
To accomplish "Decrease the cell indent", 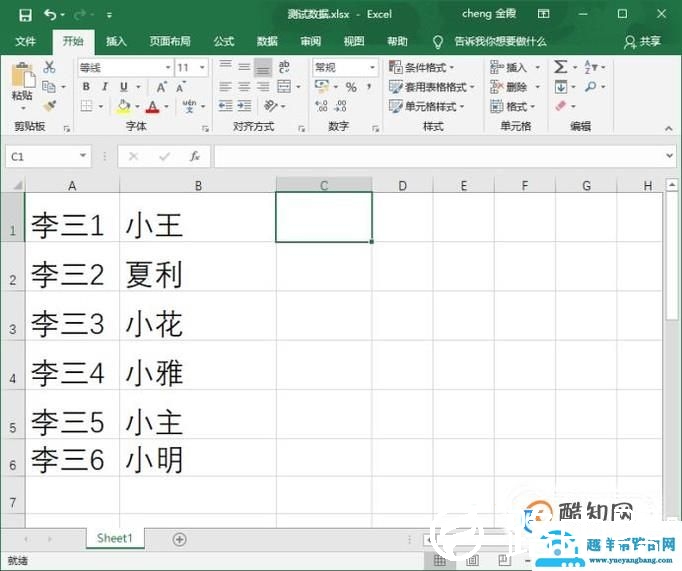I will pos(225,106).
